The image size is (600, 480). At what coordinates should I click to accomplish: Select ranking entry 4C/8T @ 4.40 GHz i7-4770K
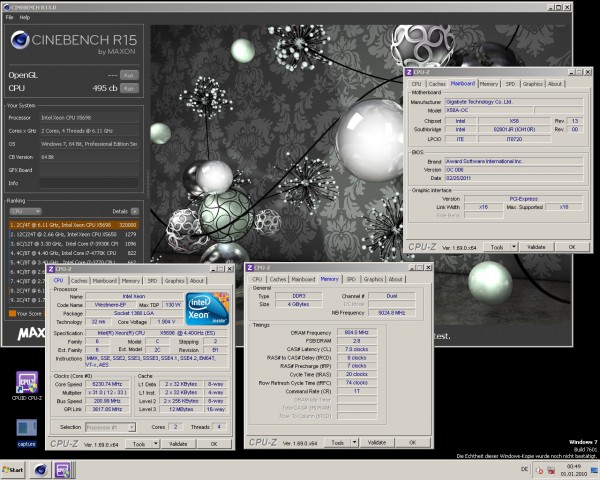pos(73,253)
